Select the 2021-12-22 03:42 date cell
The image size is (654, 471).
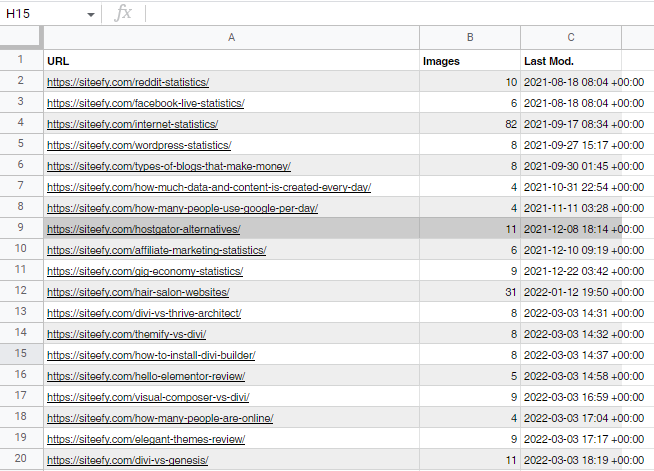[585, 271]
